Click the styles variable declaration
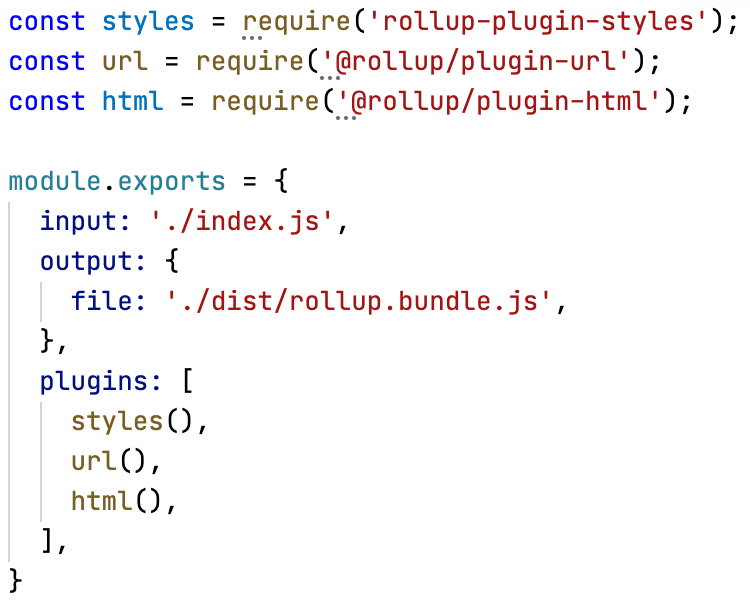The height and width of the screenshot is (606, 750). click(x=148, y=22)
